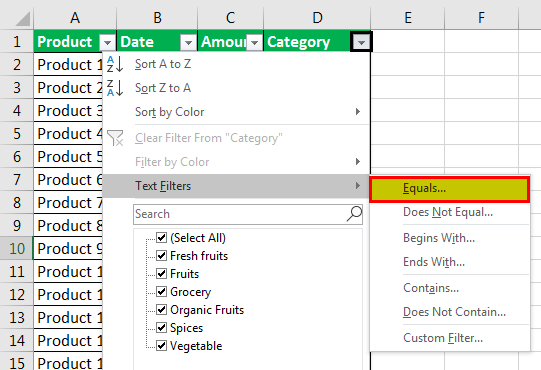Select the Ends With... filter
The height and width of the screenshot is (370, 541).
449,262
